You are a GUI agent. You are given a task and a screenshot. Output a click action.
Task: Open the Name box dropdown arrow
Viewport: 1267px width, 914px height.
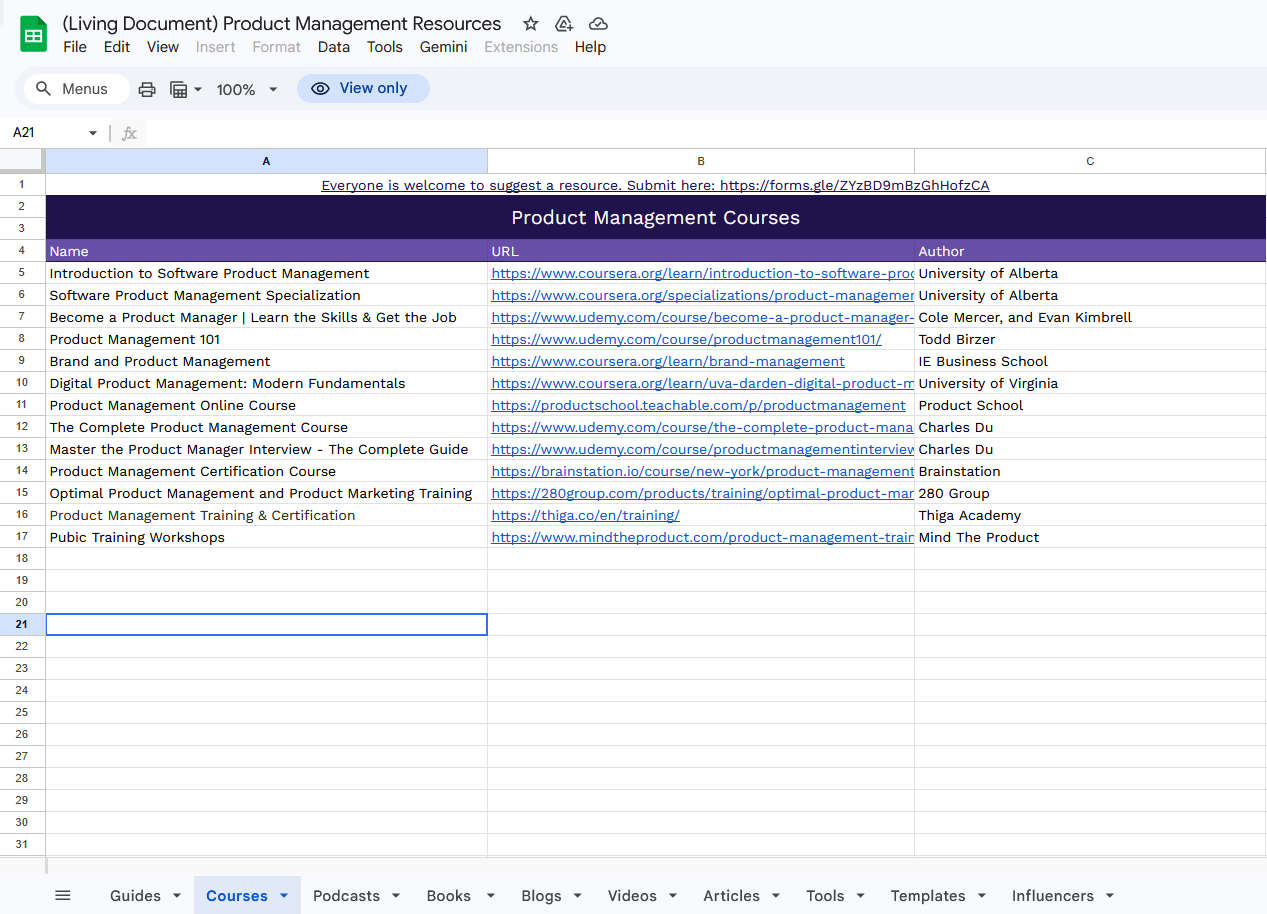coord(93,133)
